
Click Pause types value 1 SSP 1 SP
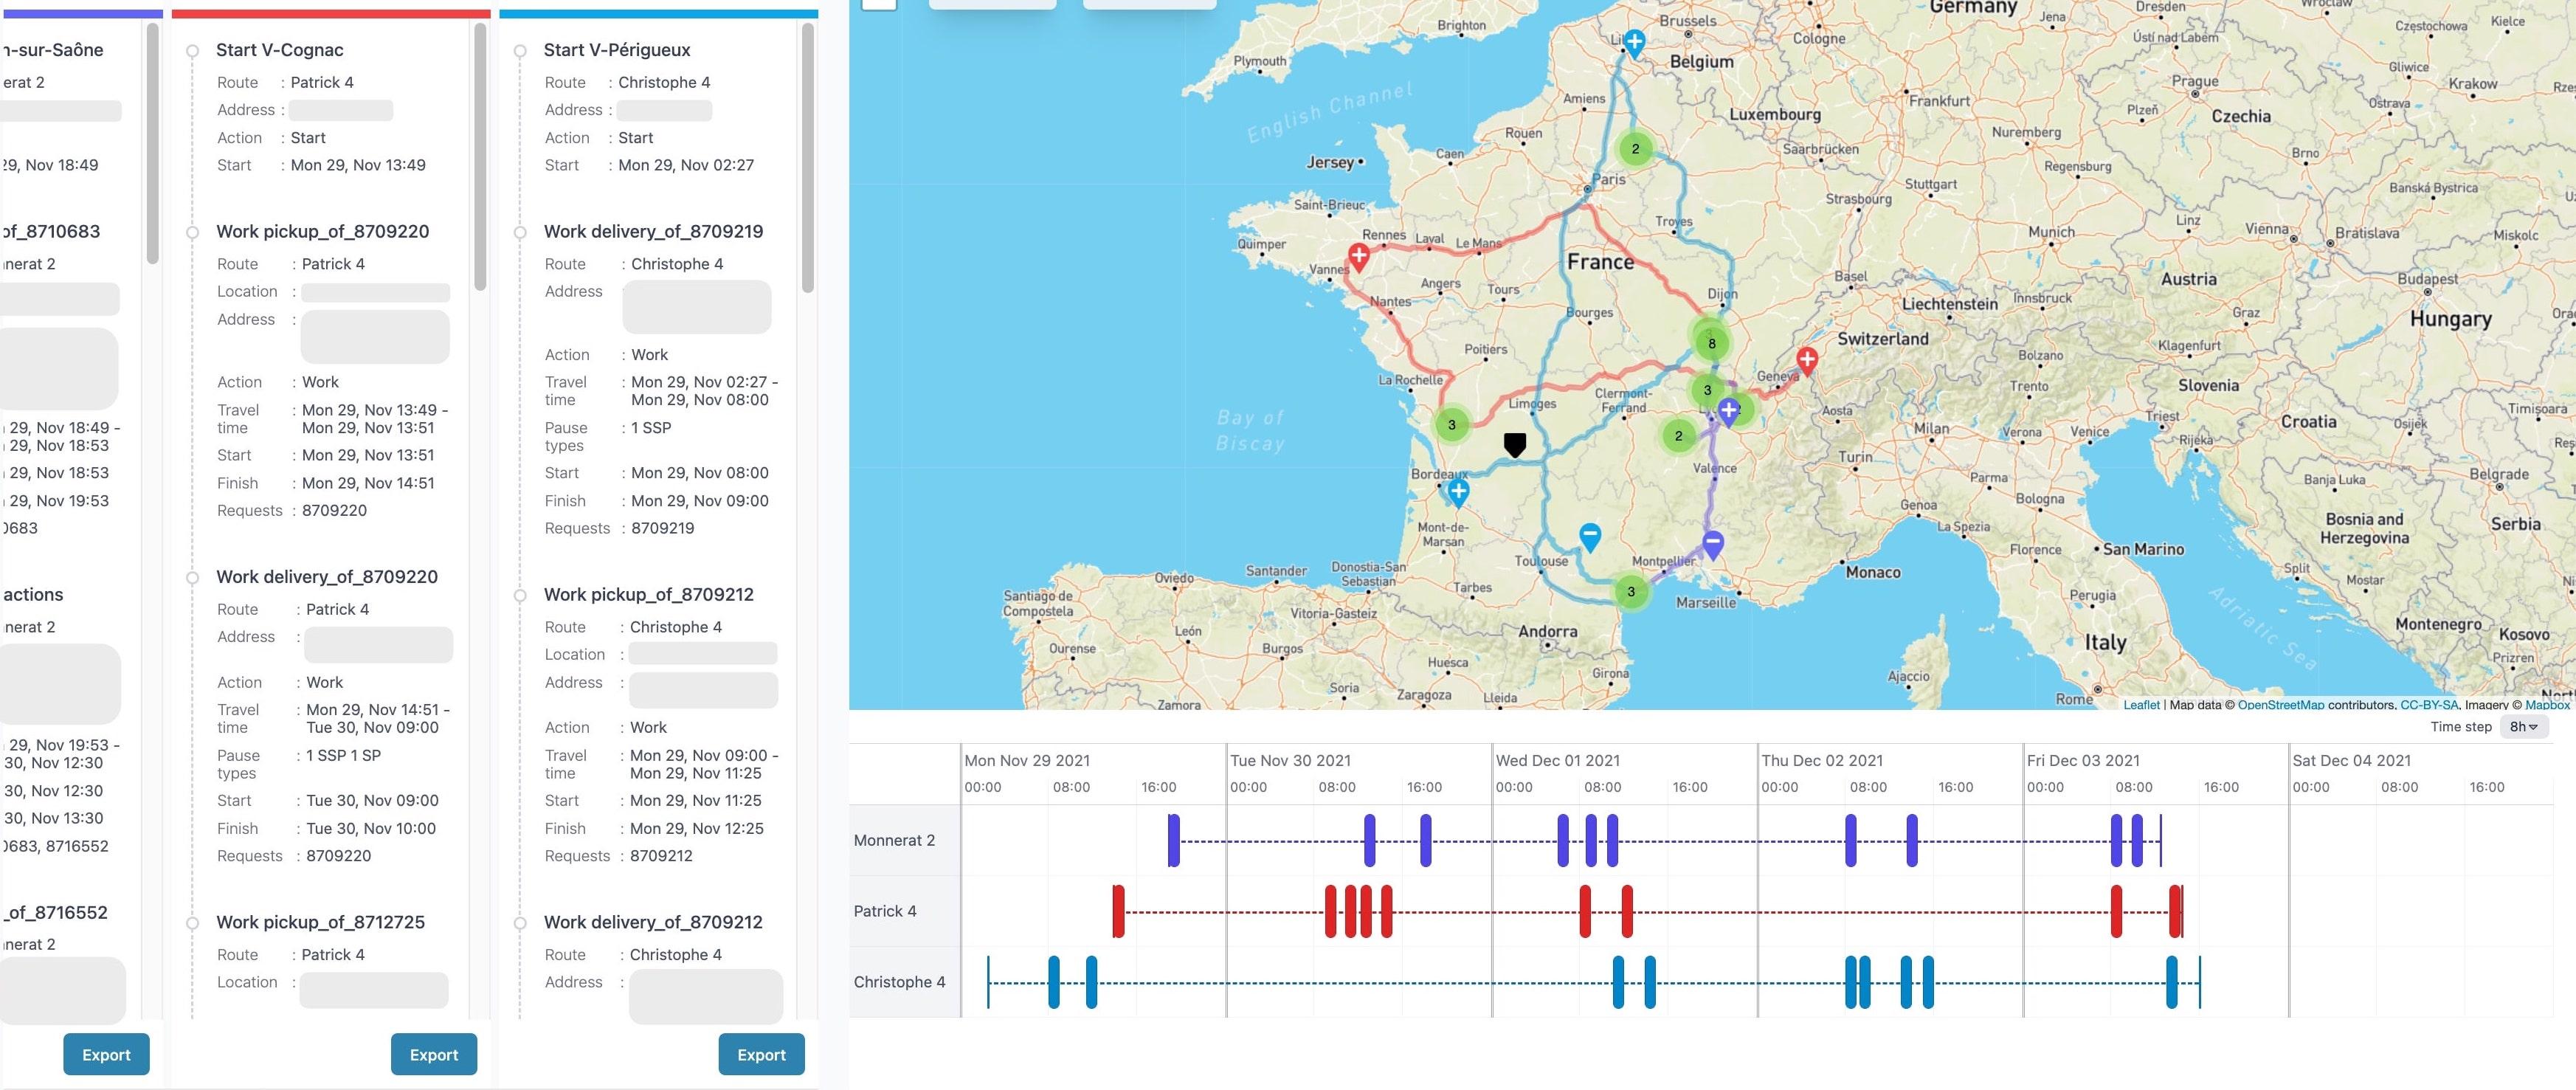coord(343,755)
